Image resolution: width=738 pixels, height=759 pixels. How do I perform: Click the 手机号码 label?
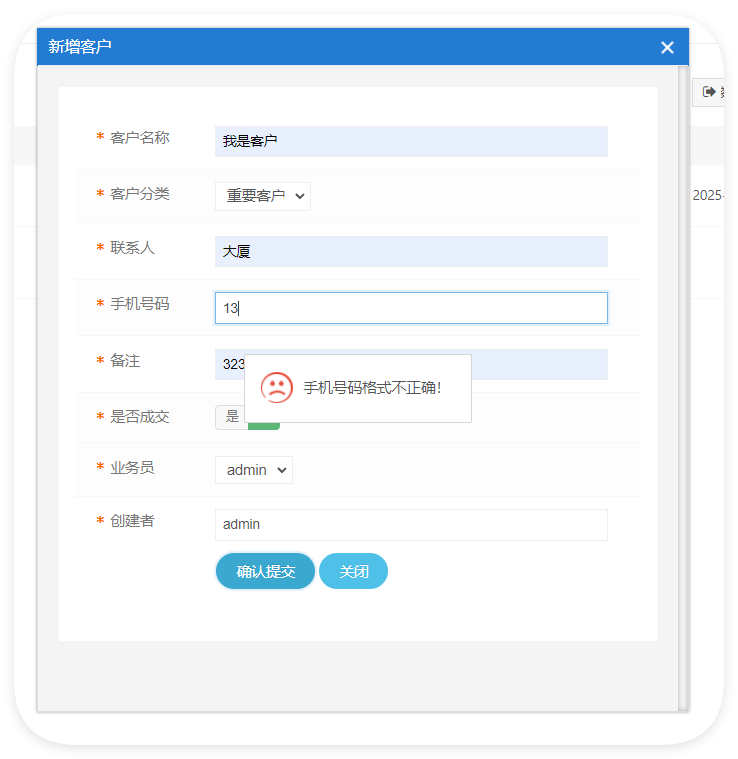139,304
